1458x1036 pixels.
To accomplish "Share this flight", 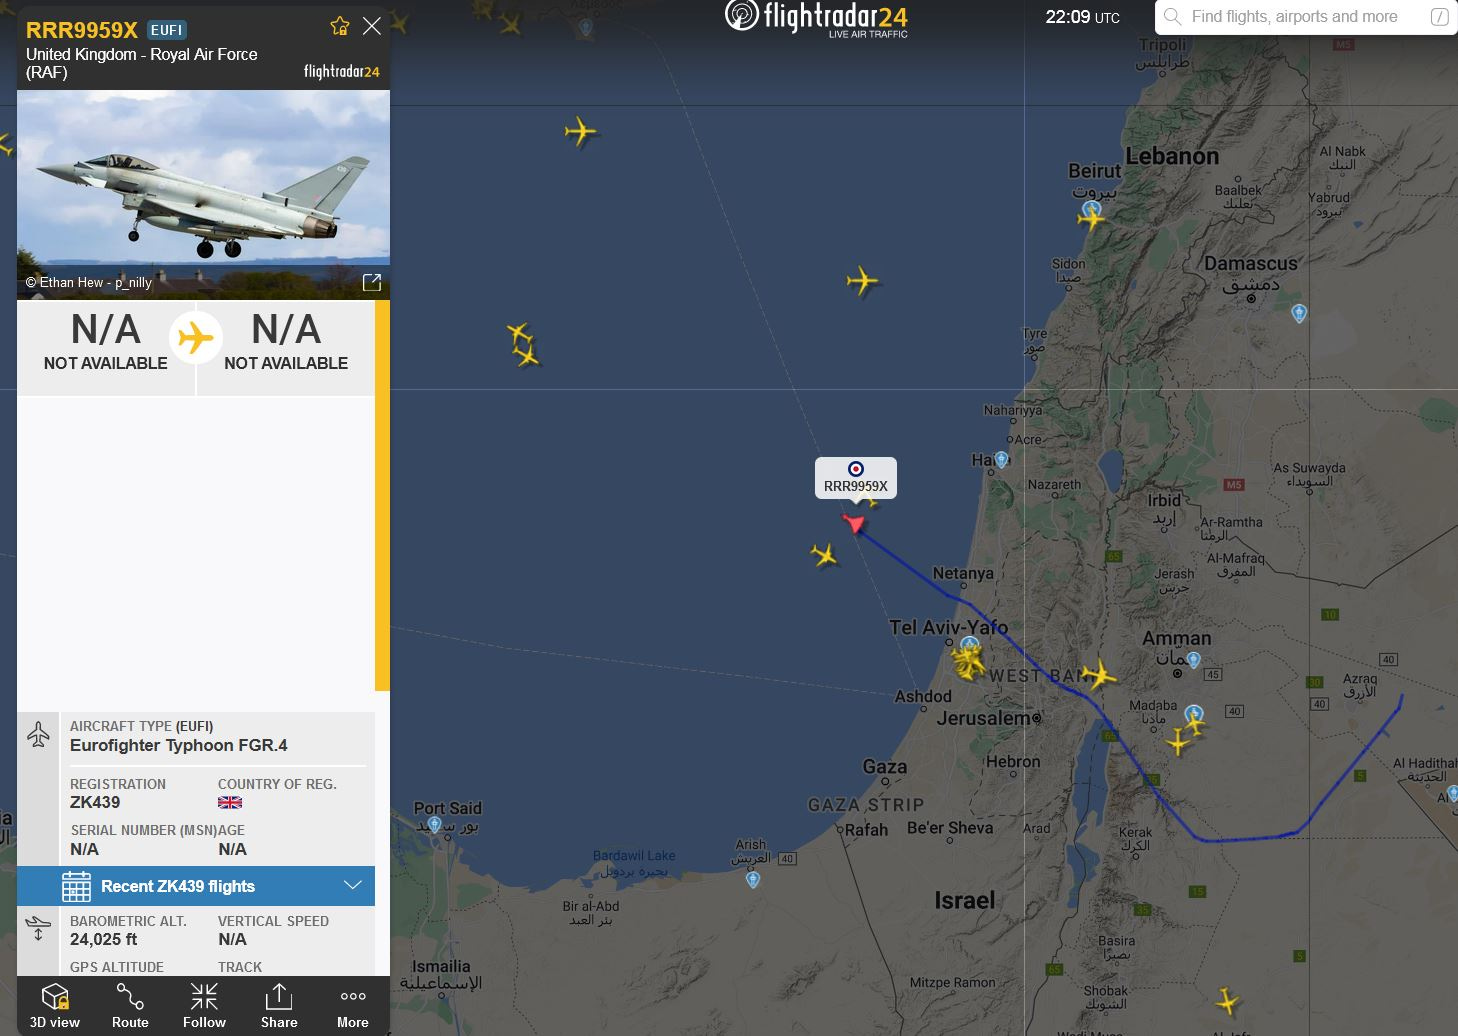I will pos(279,1006).
